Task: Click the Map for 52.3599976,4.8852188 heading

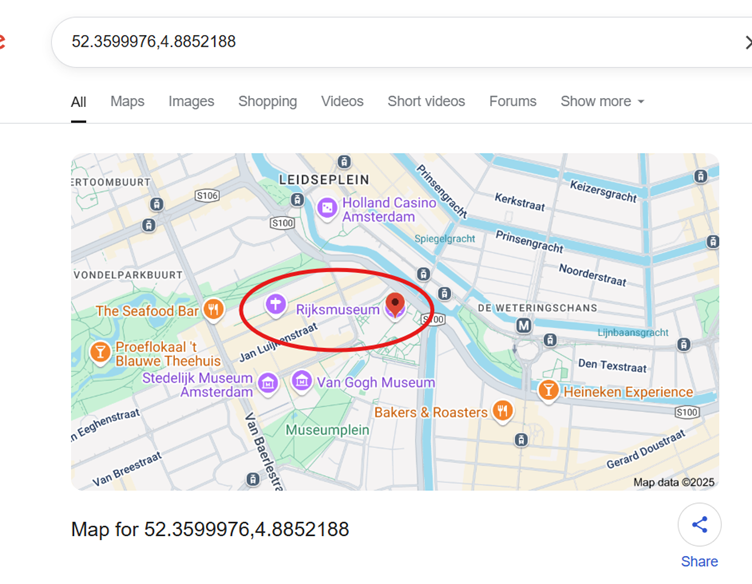Action: pos(210,529)
